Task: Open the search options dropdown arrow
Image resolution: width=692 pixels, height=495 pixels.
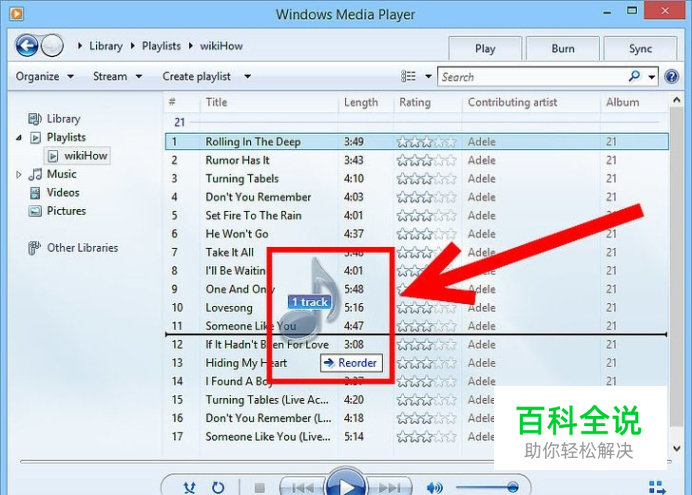Action: coord(651,77)
